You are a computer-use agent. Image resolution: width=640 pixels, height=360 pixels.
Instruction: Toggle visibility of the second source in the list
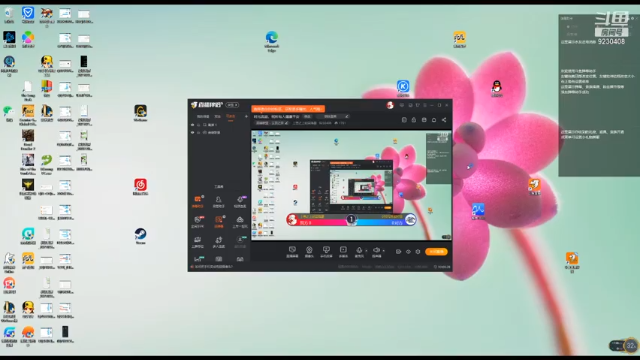193,132
